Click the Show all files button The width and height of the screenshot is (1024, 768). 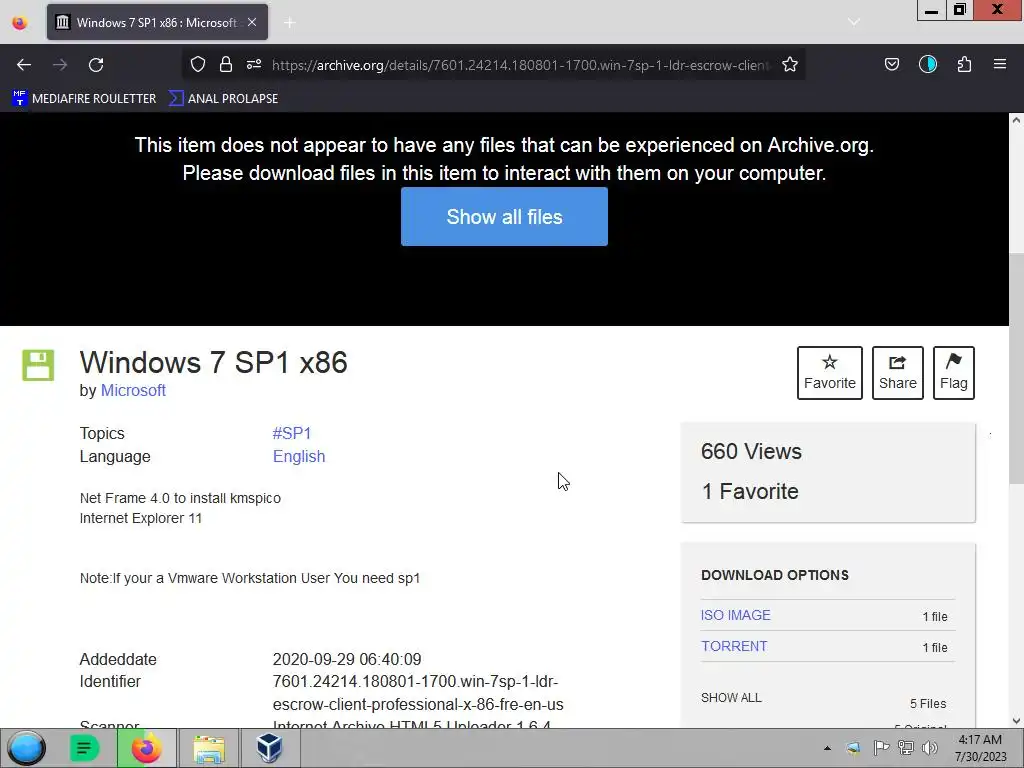click(504, 217)
